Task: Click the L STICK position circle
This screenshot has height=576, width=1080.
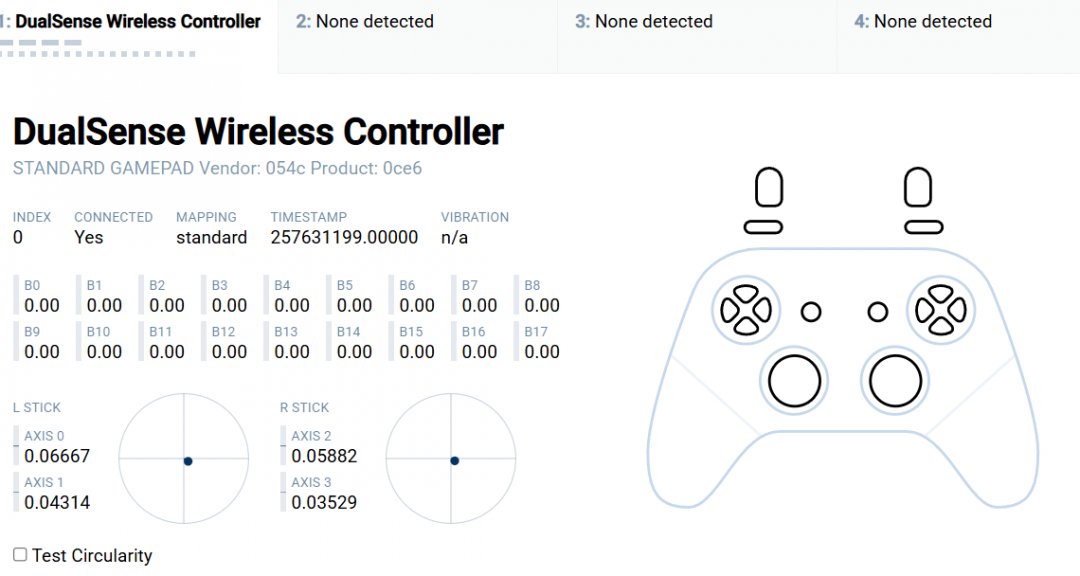Action: (x=185, y=458)
